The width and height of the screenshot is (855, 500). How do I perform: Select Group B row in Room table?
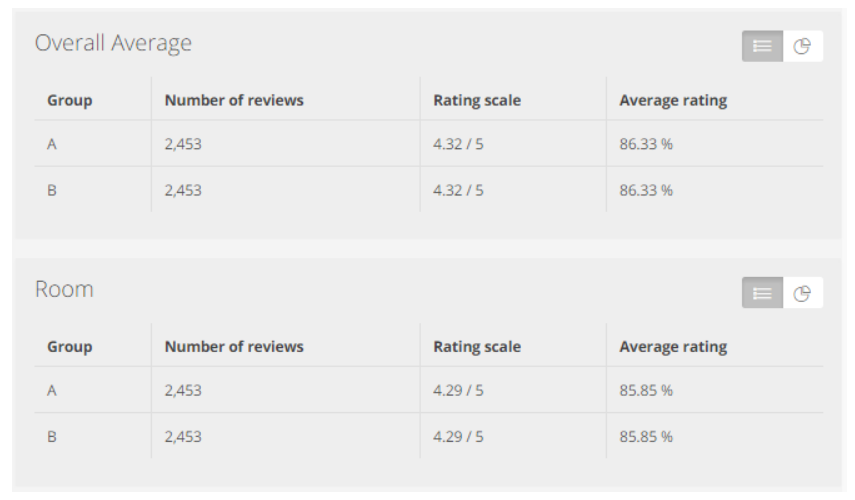429,436
